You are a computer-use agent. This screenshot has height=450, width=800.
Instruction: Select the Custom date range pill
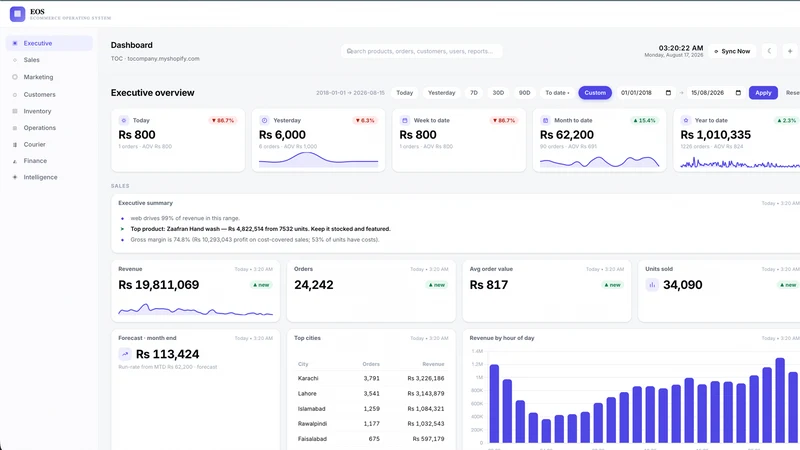[x=595, y=93]
